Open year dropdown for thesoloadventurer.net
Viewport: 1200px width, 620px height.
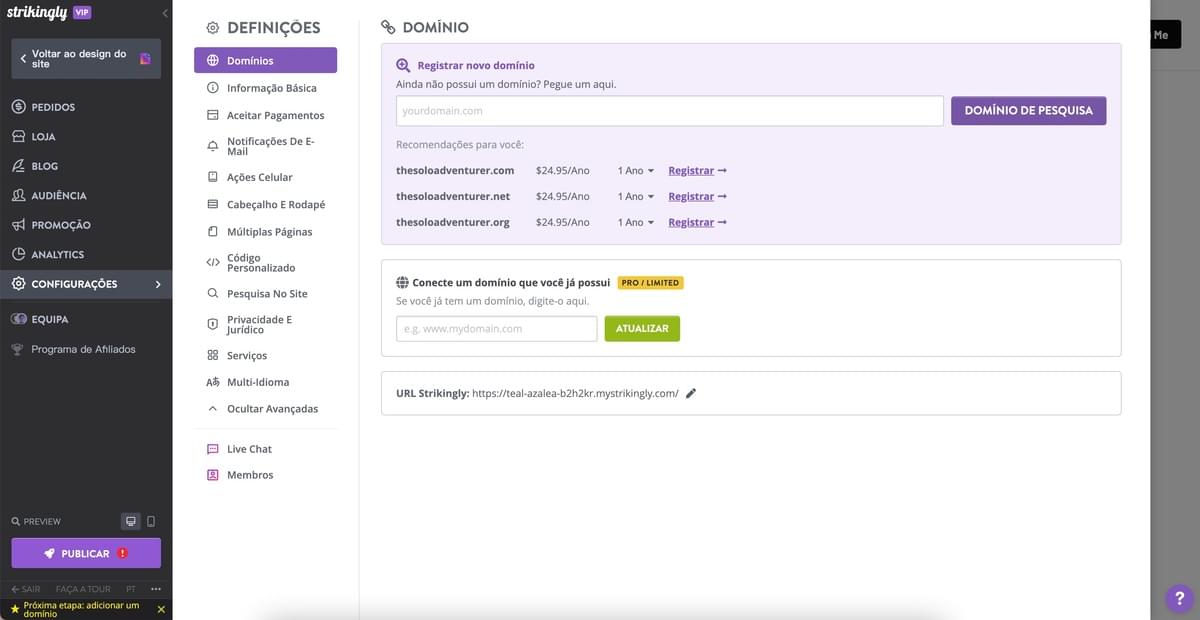click(636, 196)
